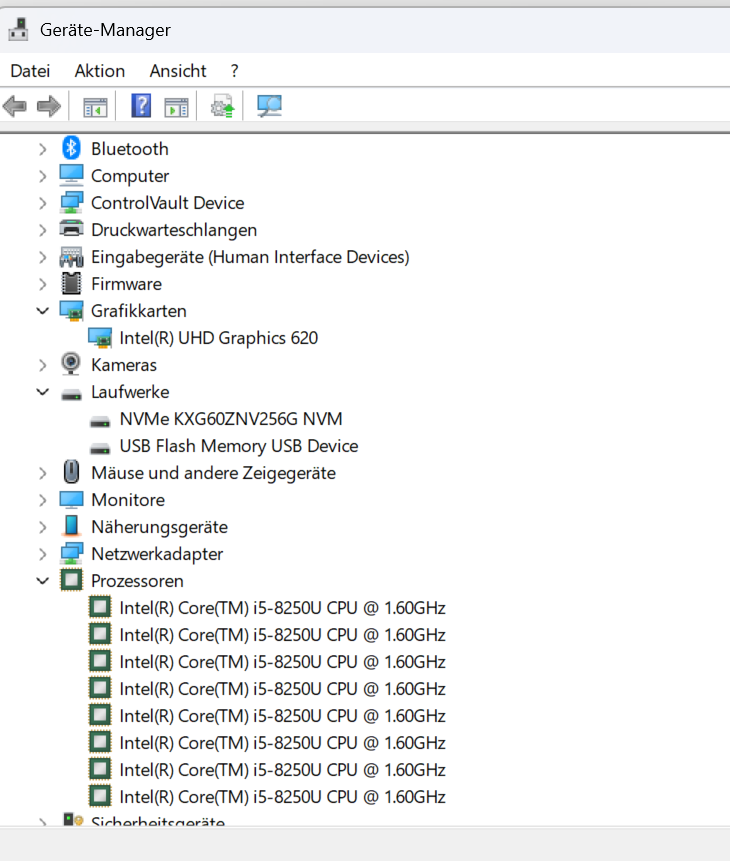Expand the Kameras node
The image size is (730, 861).
(x=43, y=365)
